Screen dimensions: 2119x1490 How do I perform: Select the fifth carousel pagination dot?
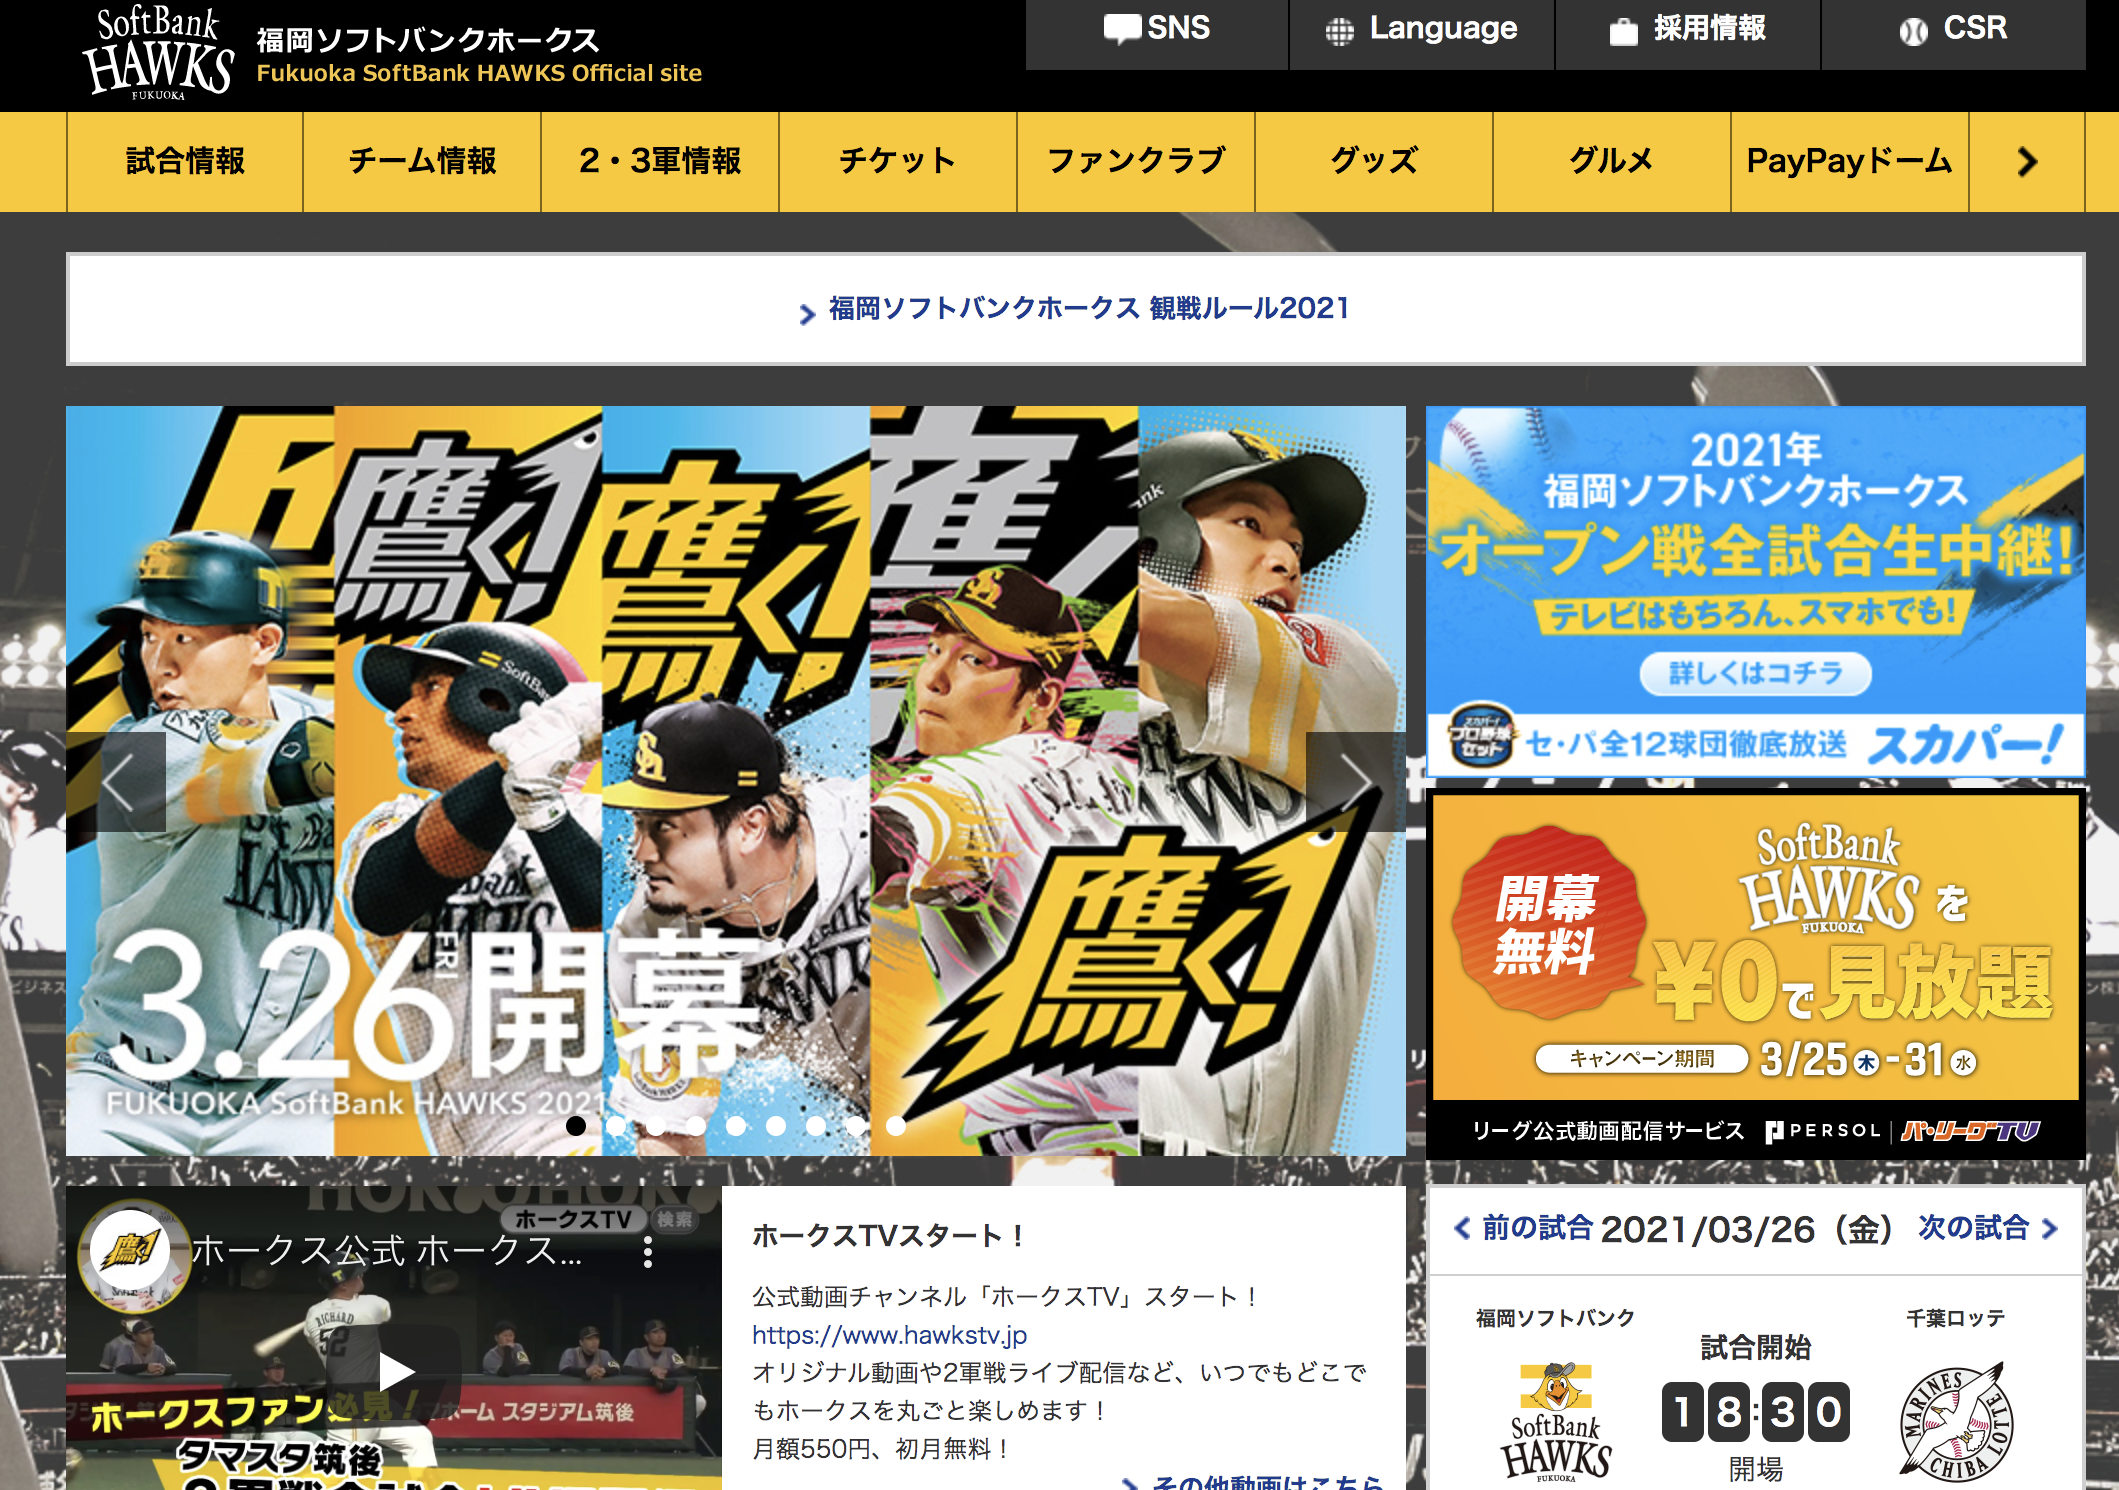coord(736,1126)
